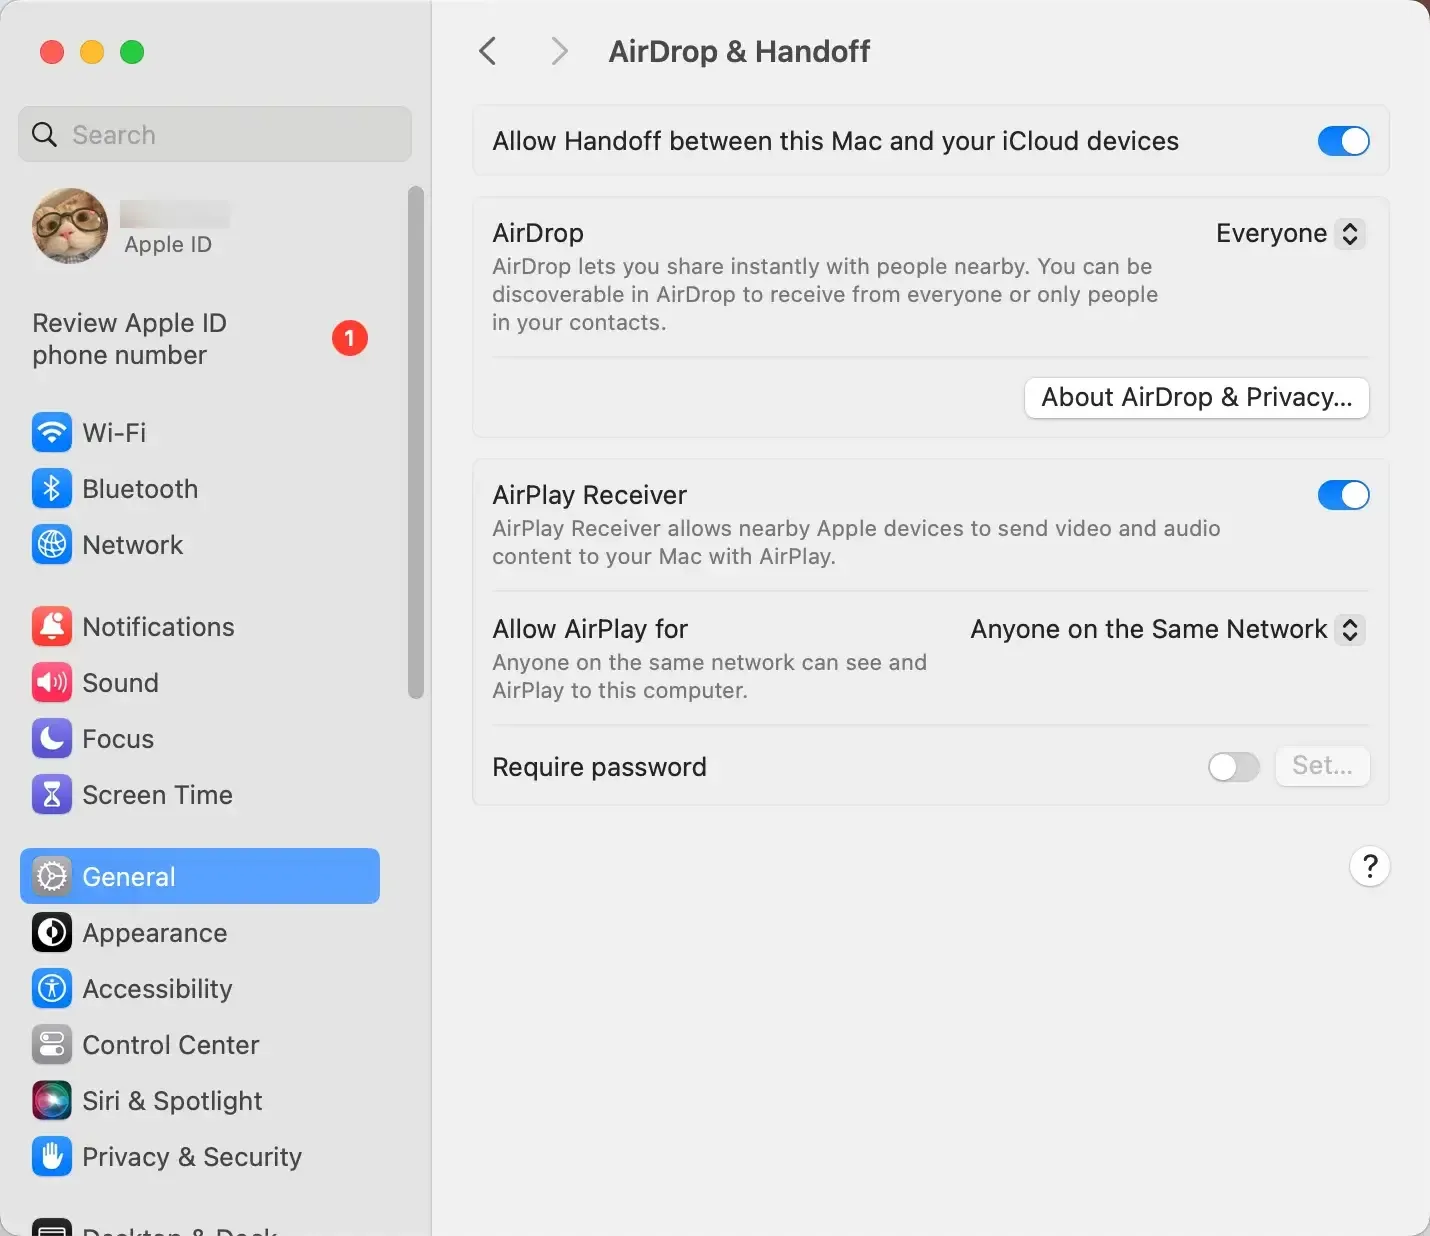Click the Privacy & Security hand icon
This screenshot has width=1430, height=1236.
tap(52, 1157)
